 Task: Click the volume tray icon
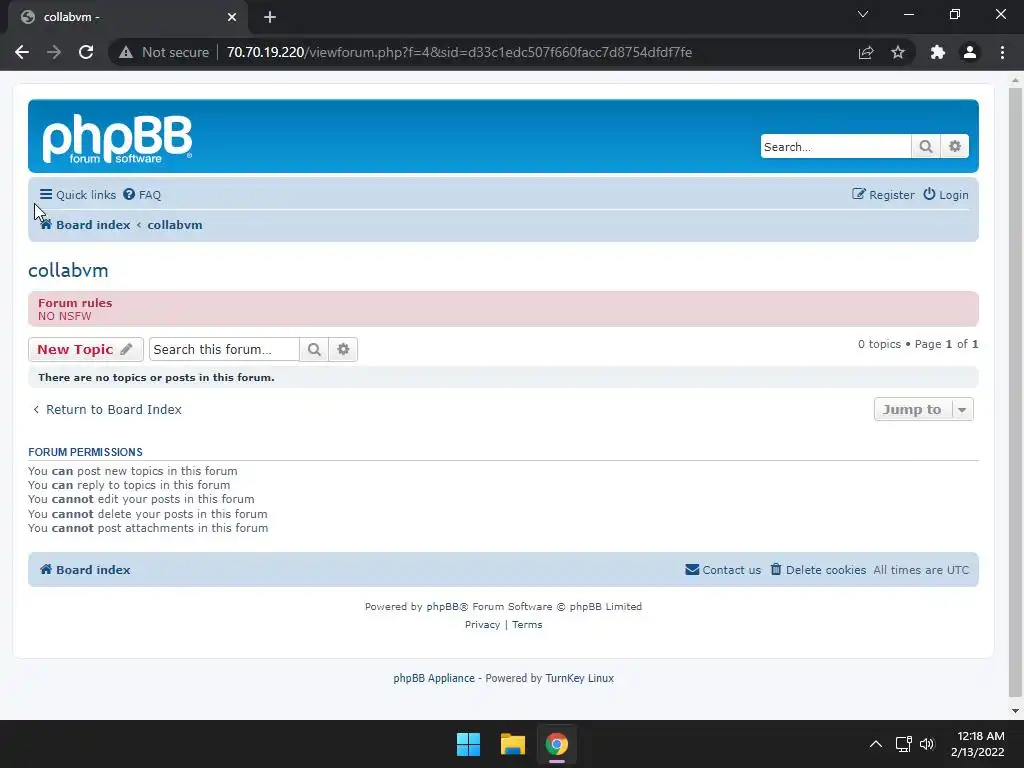(927, 744)
